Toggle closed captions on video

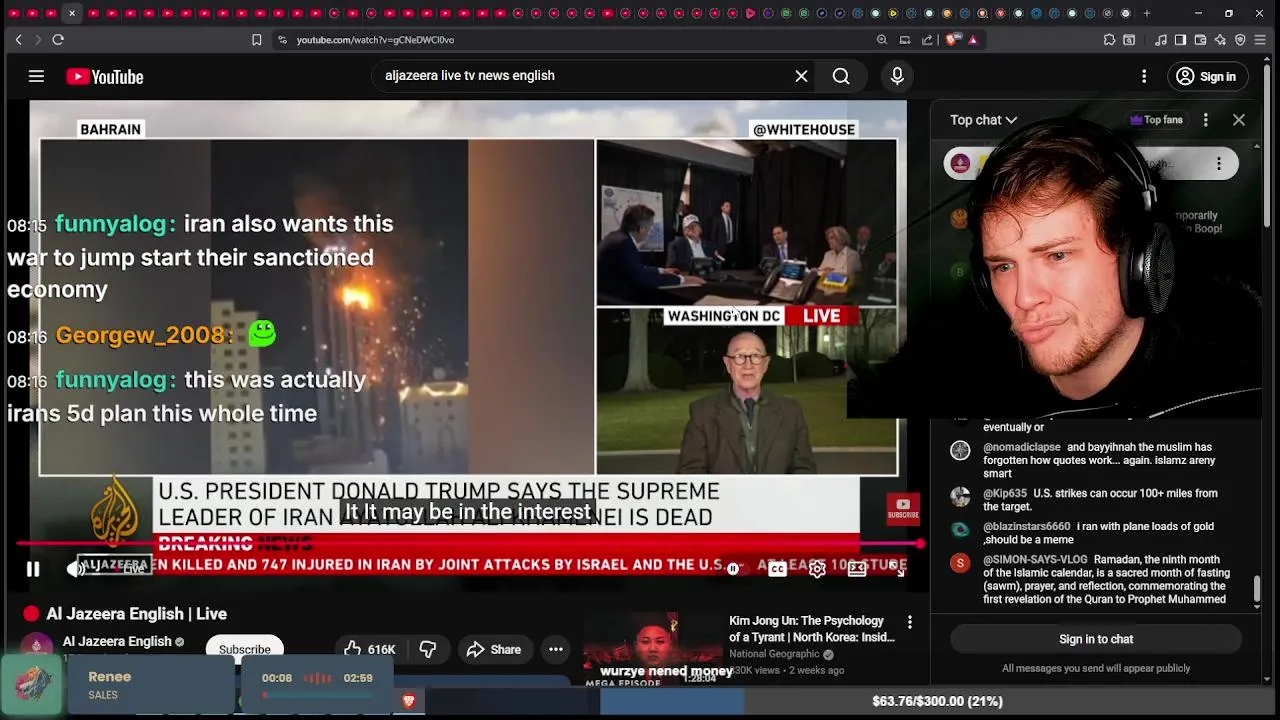777,569
